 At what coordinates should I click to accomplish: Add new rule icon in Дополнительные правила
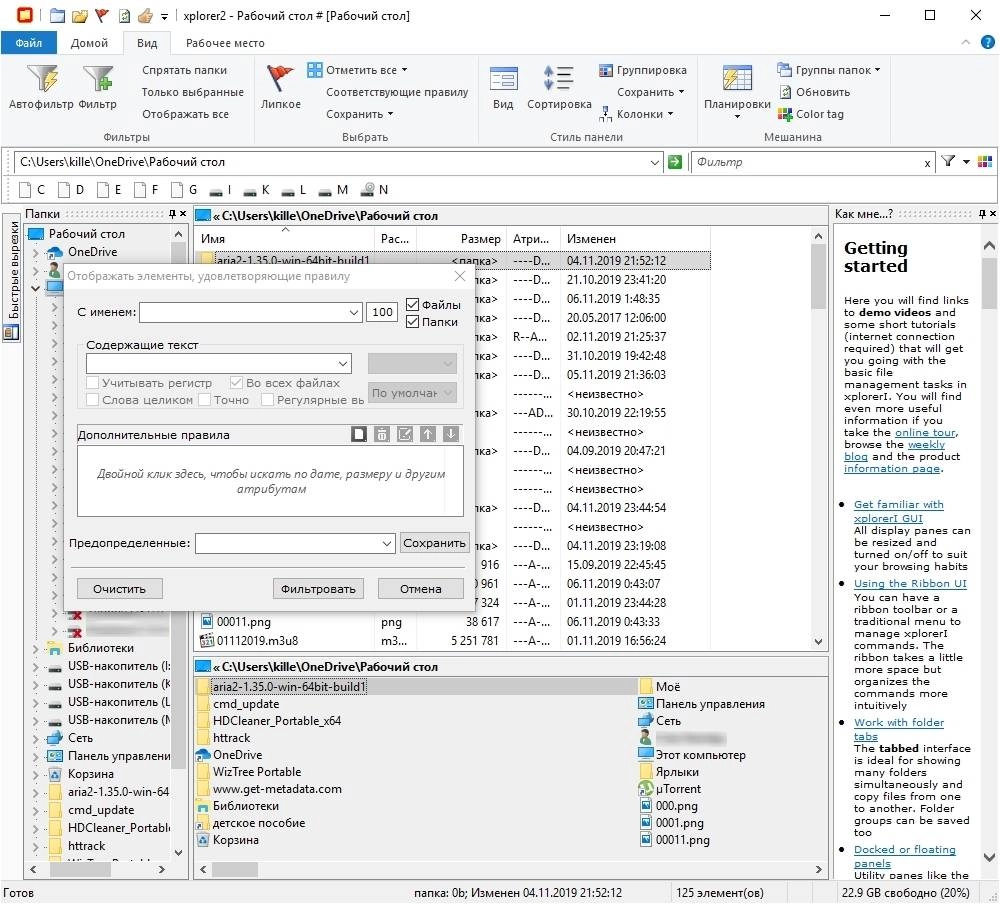click(x=358, y=434)
